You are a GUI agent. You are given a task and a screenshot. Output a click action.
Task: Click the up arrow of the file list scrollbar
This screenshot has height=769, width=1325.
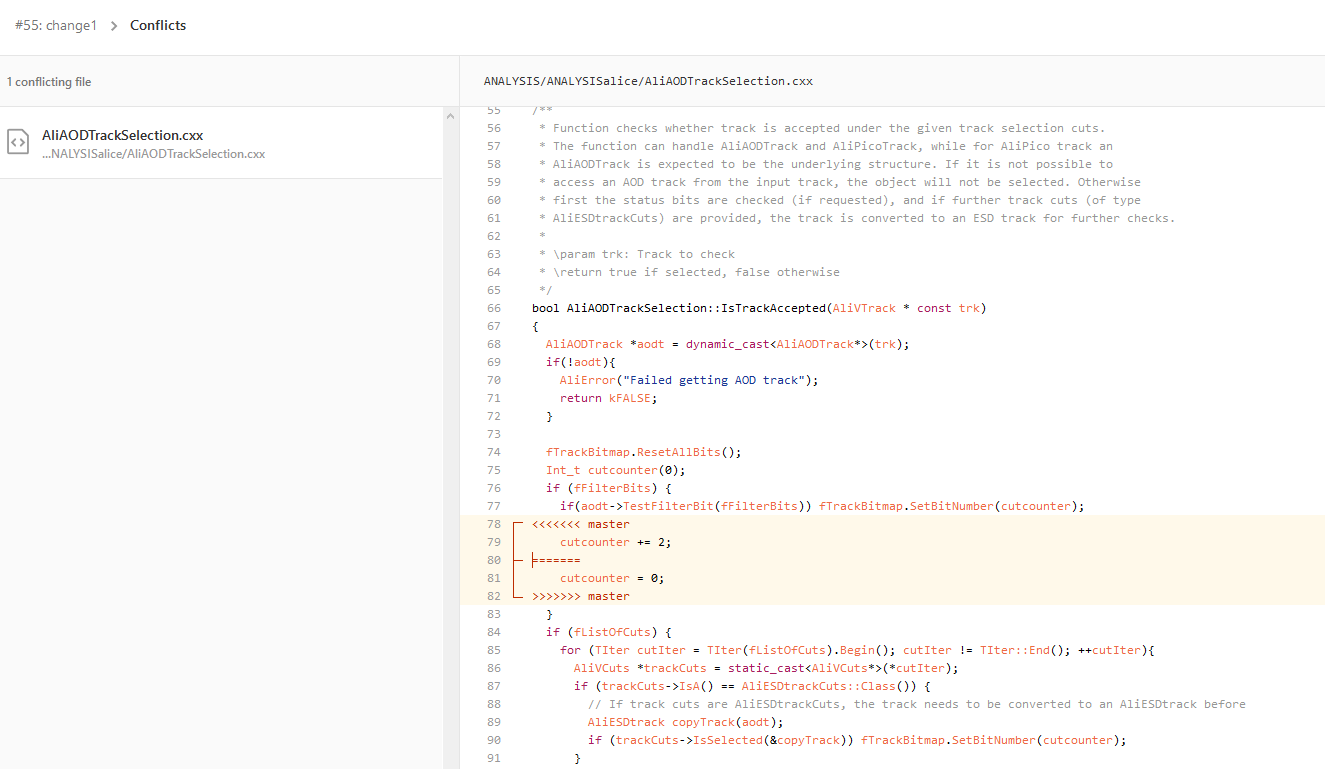(x=450, y=116)
